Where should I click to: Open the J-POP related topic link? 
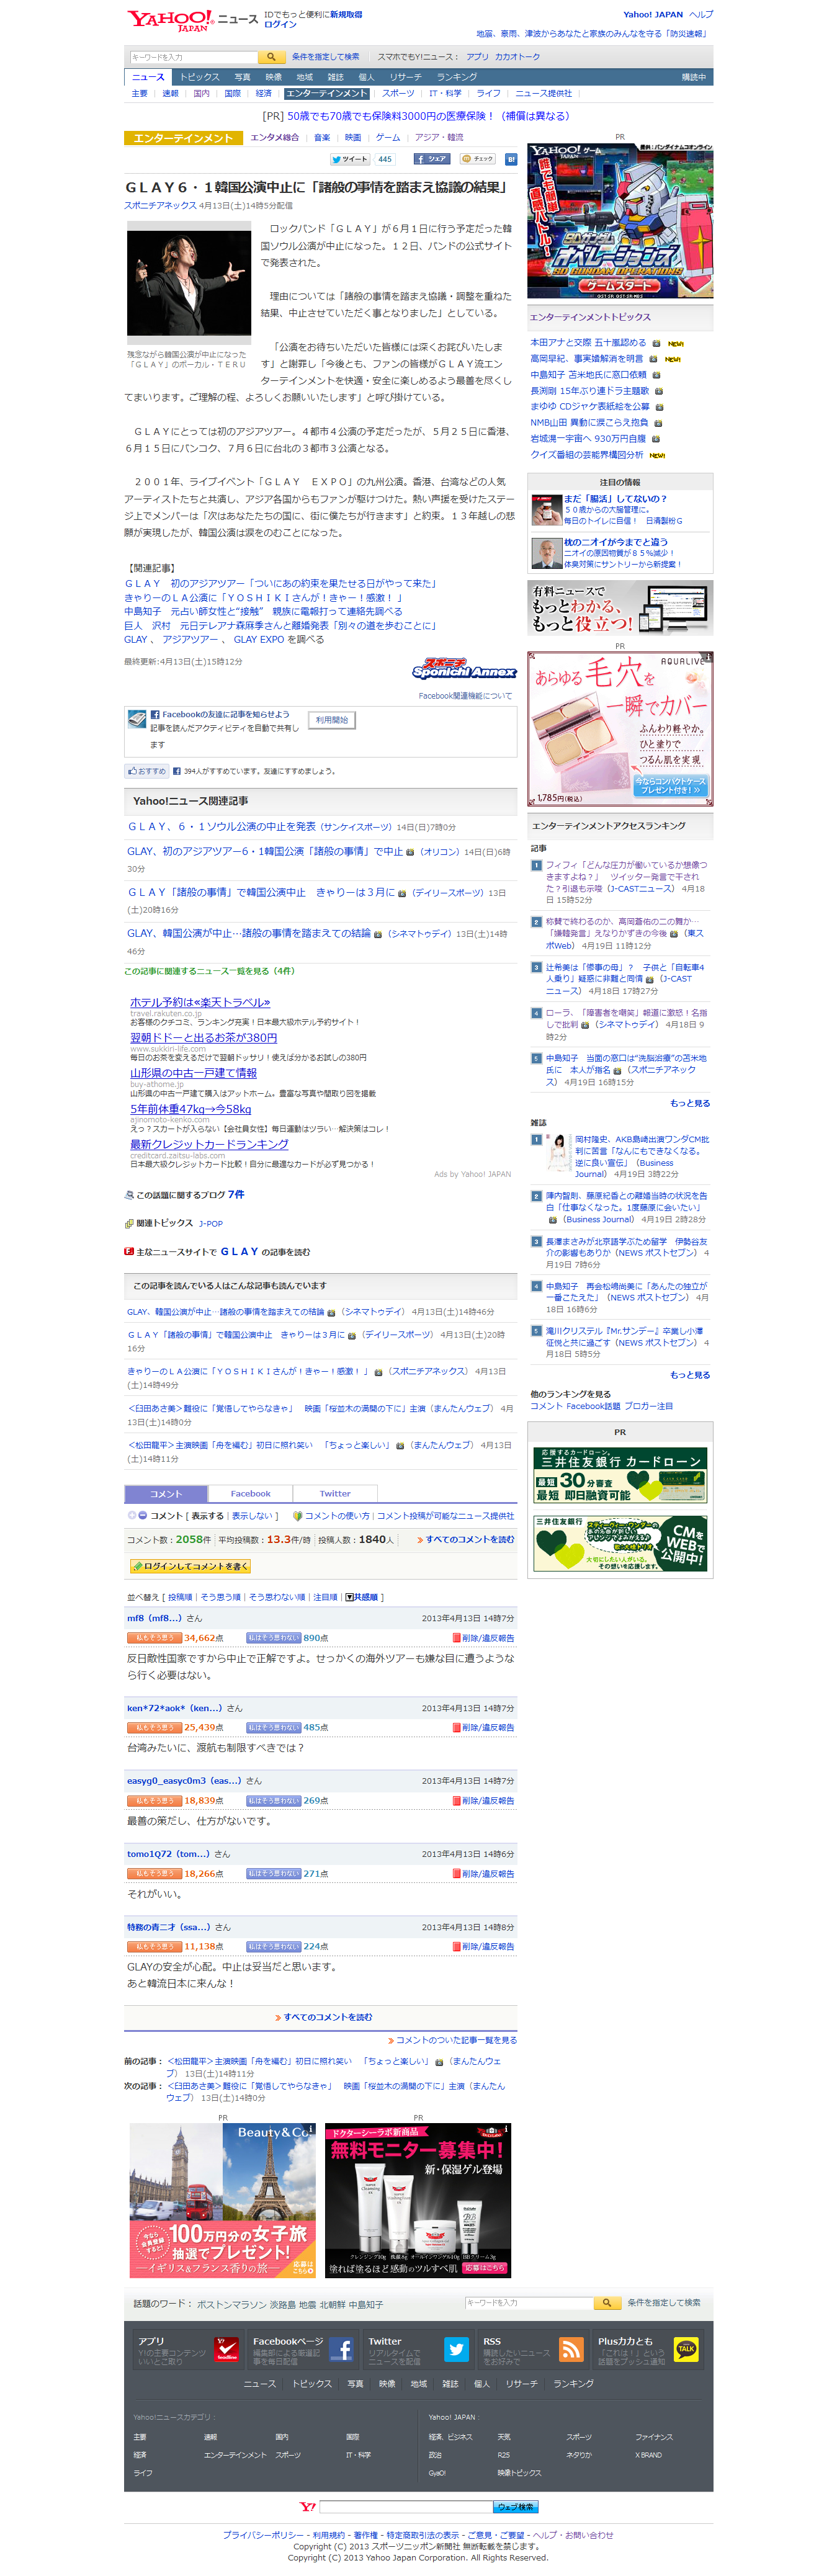click(210, 1223)
